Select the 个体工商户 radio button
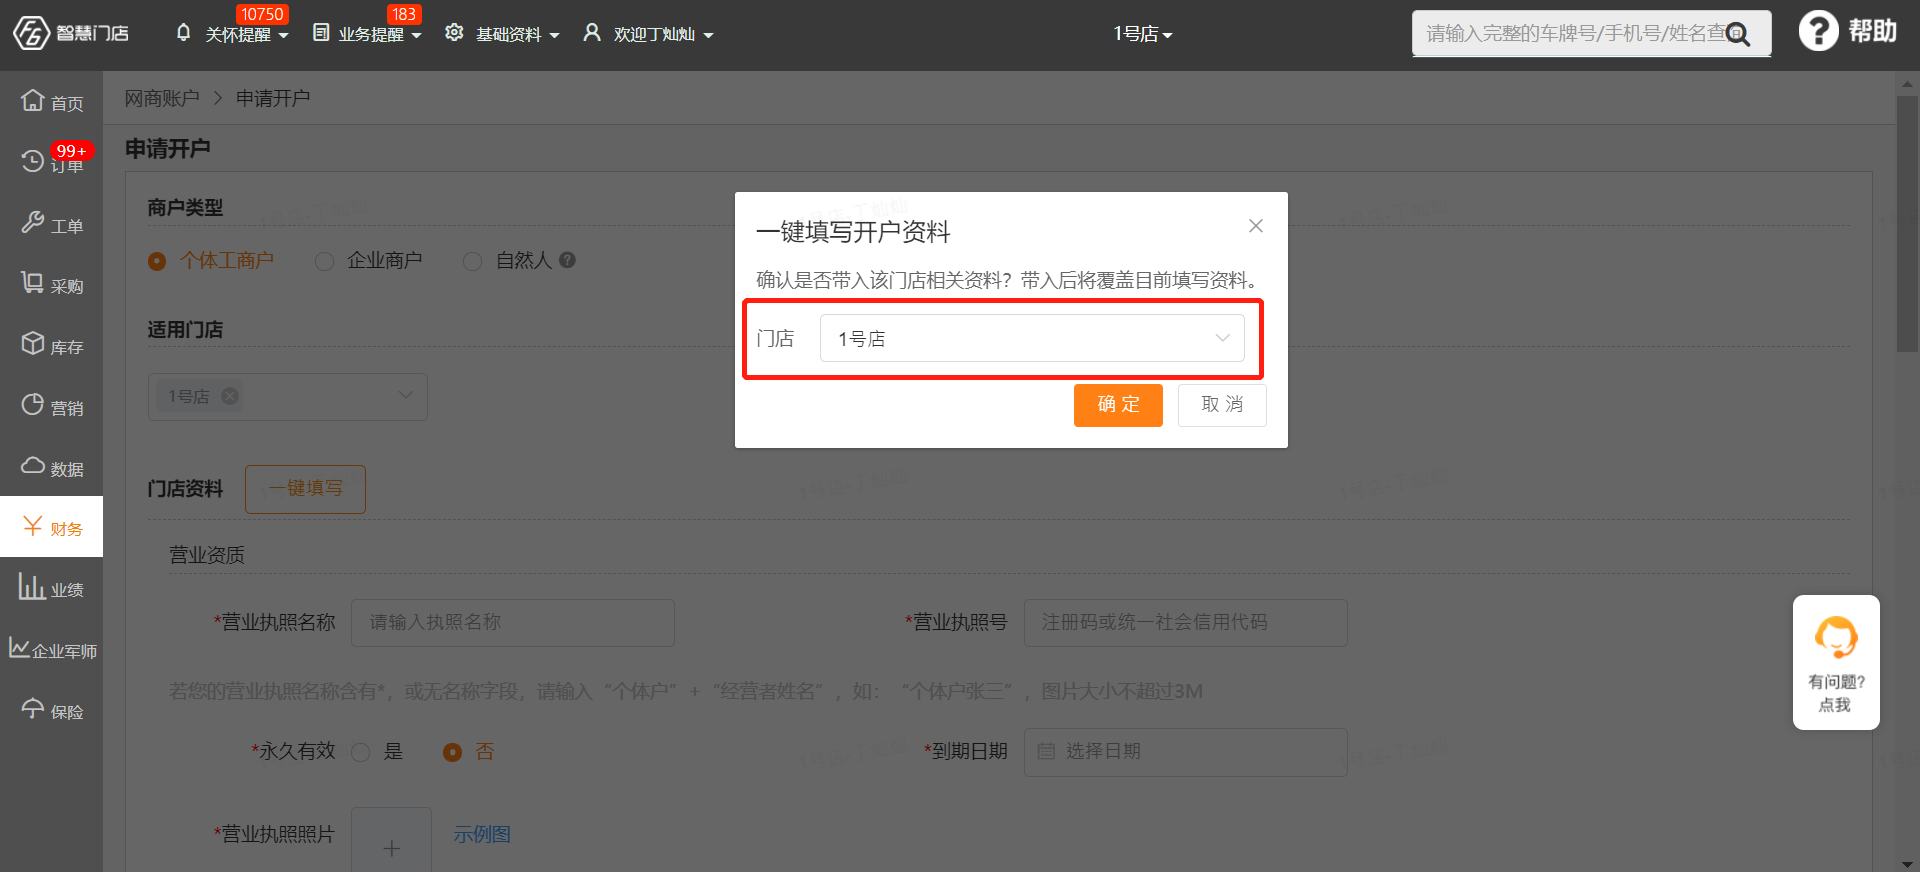 157,261
